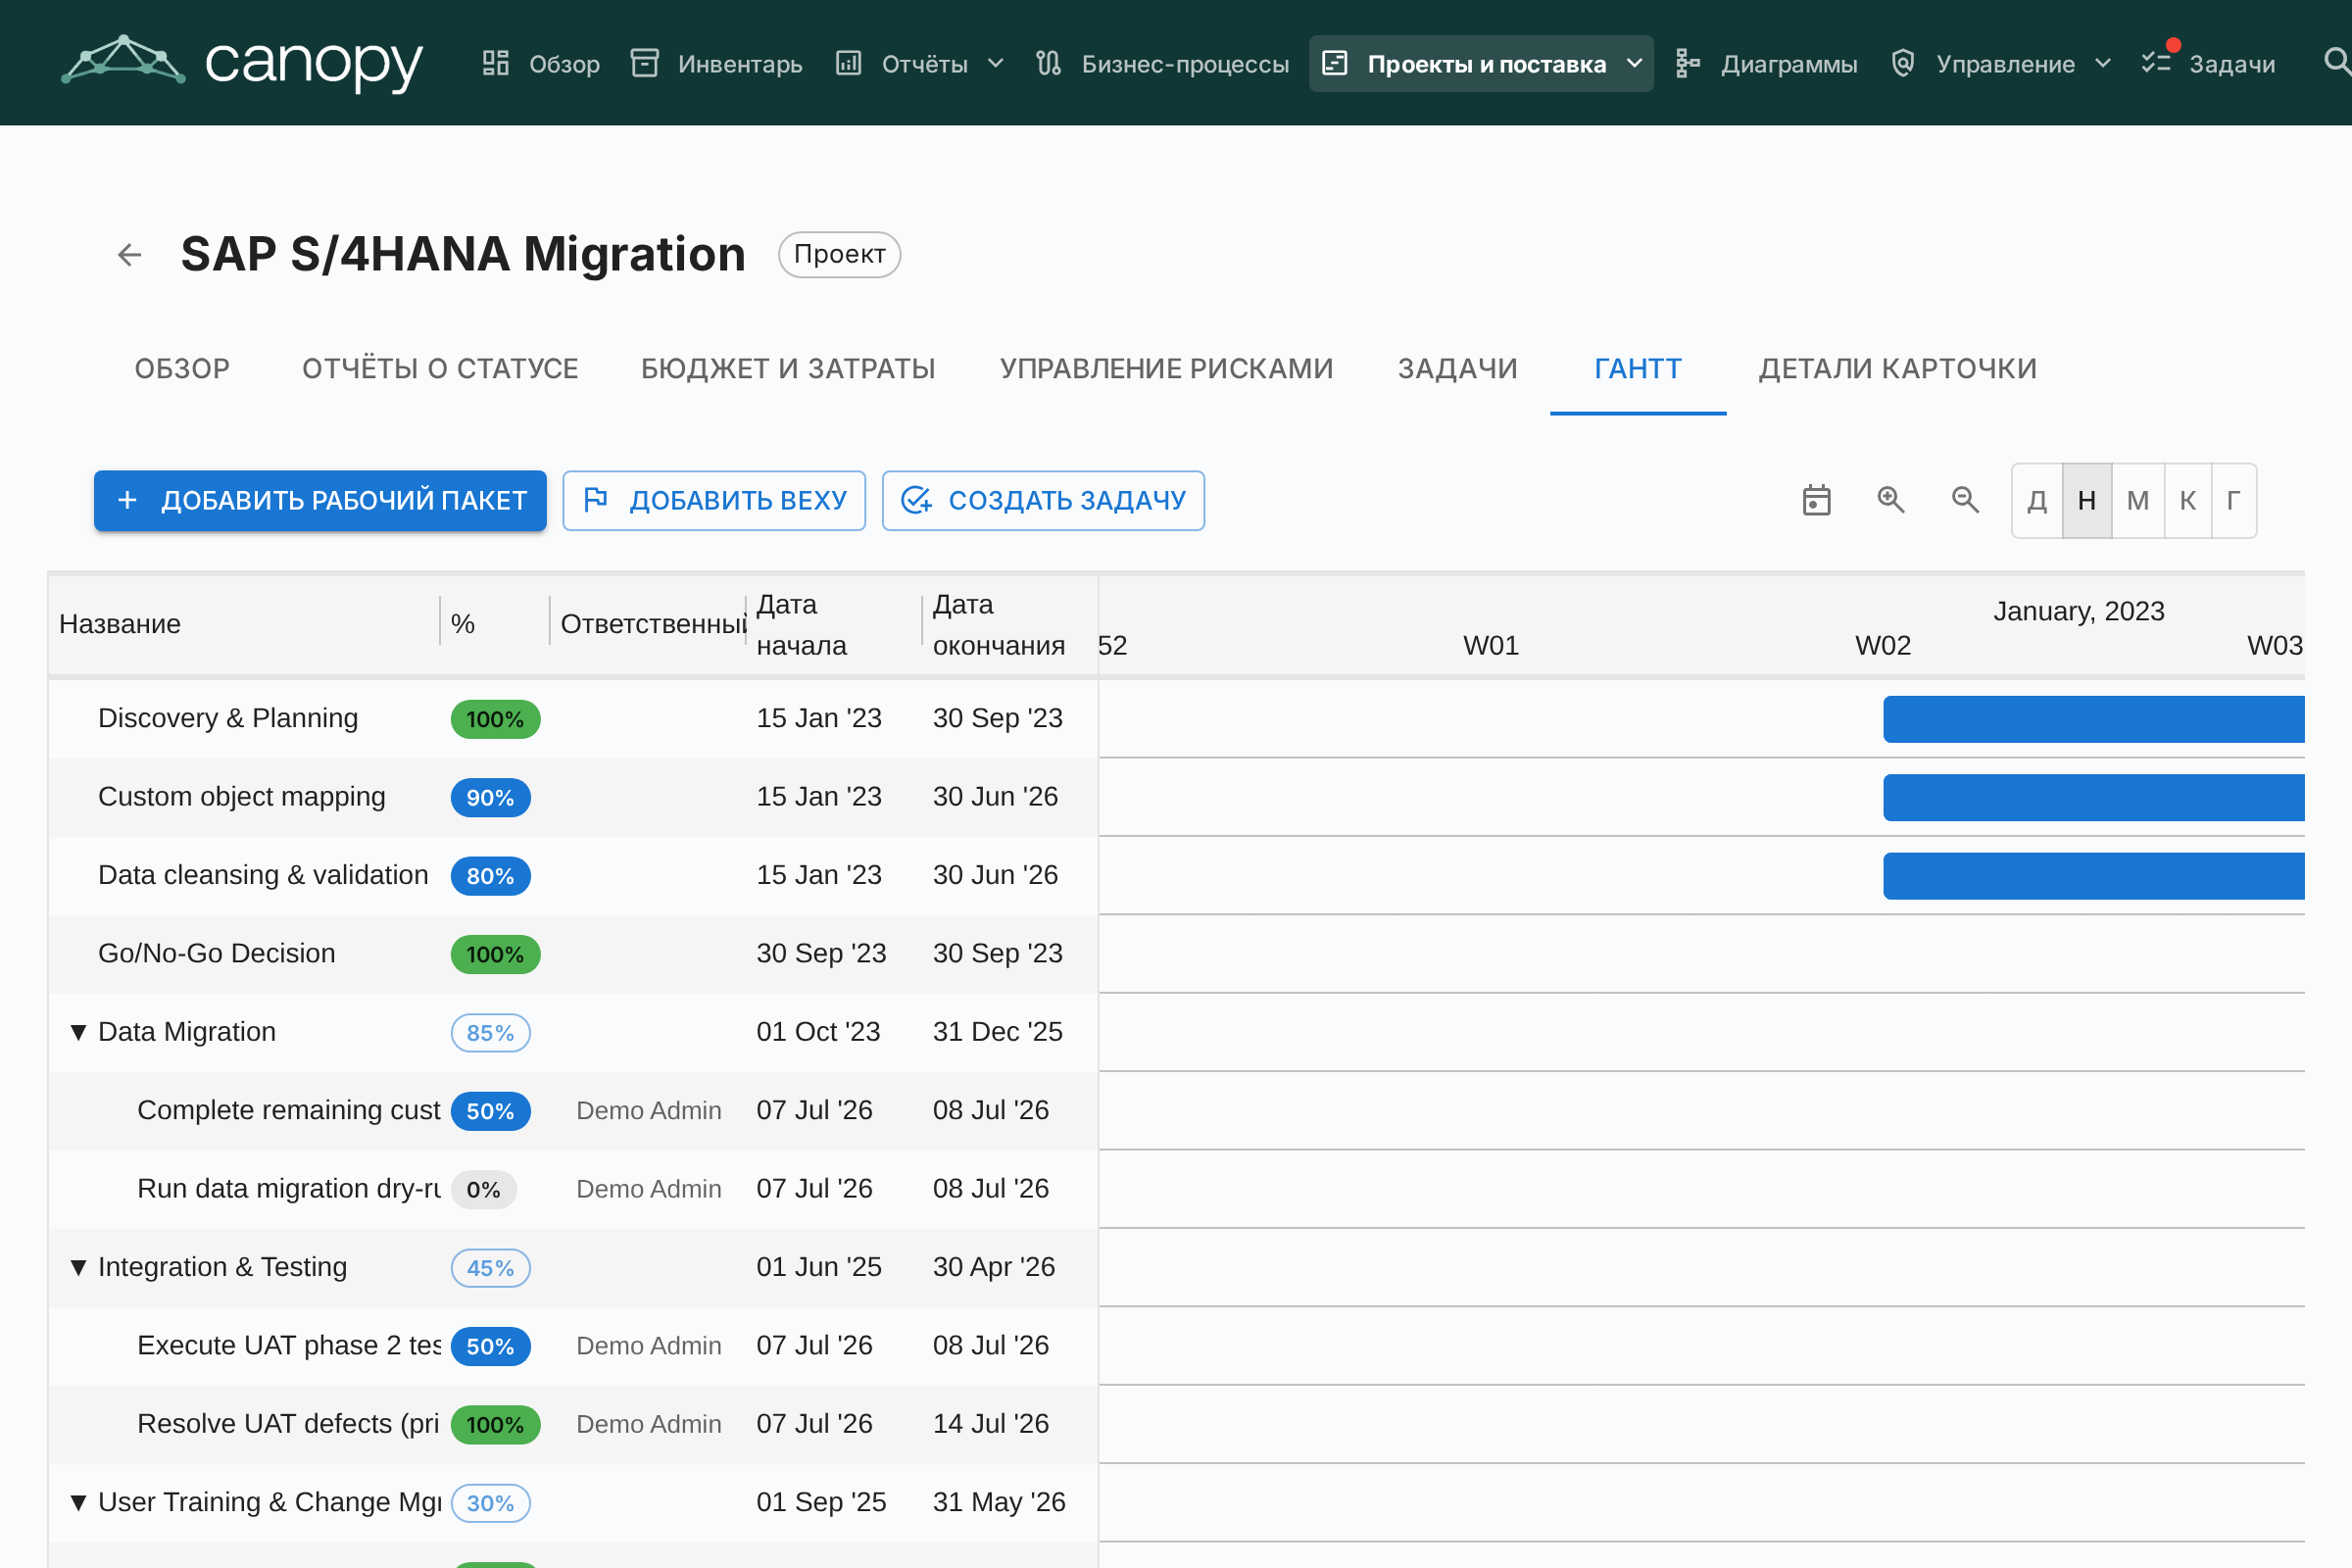Image resolution: width=2352 pixels, height=1568 pixels.
Task: Click the ДОБАВИТЬ ВЕХУ button
Action: (714, 500)
